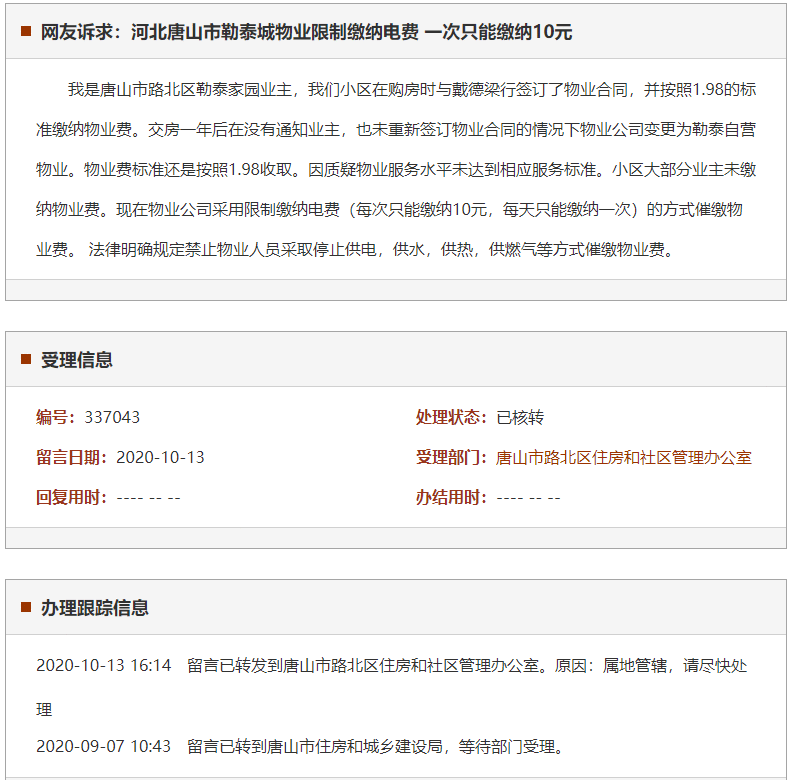The height and width of the screenshot is (780, 789).
Task: Click the timestamp 2020-10-13 16:14
Action: pos(104,665)
